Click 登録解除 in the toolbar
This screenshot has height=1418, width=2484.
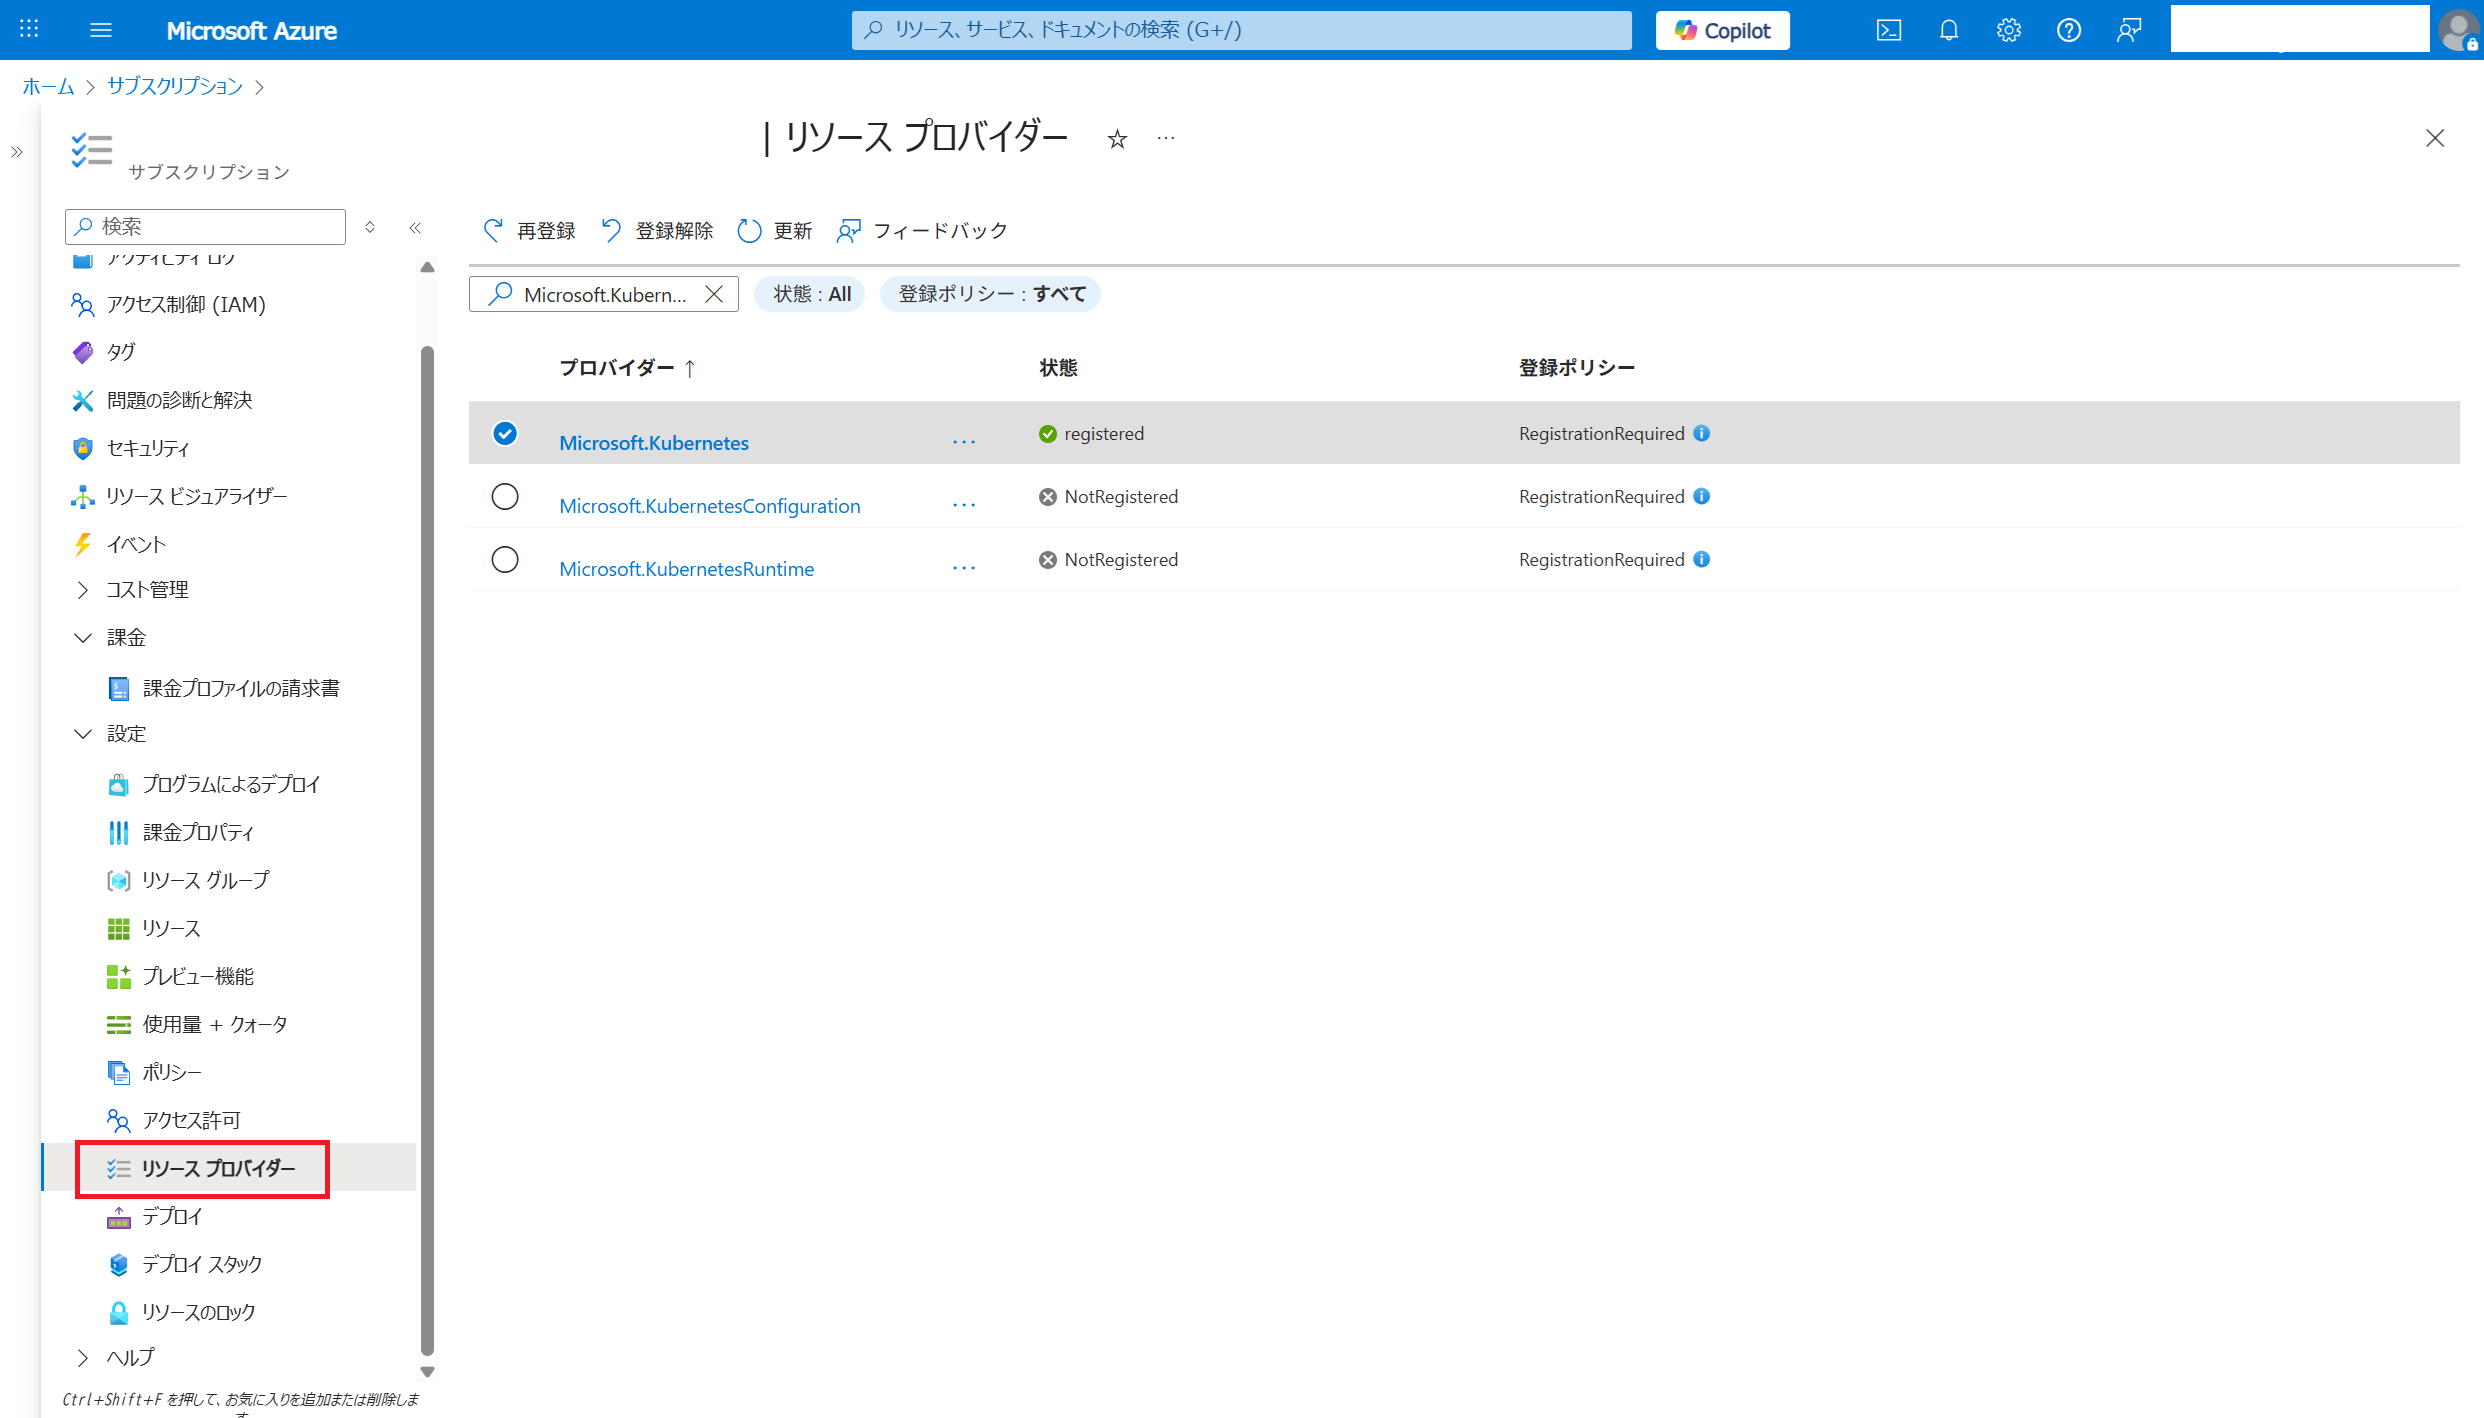[657, 231]
